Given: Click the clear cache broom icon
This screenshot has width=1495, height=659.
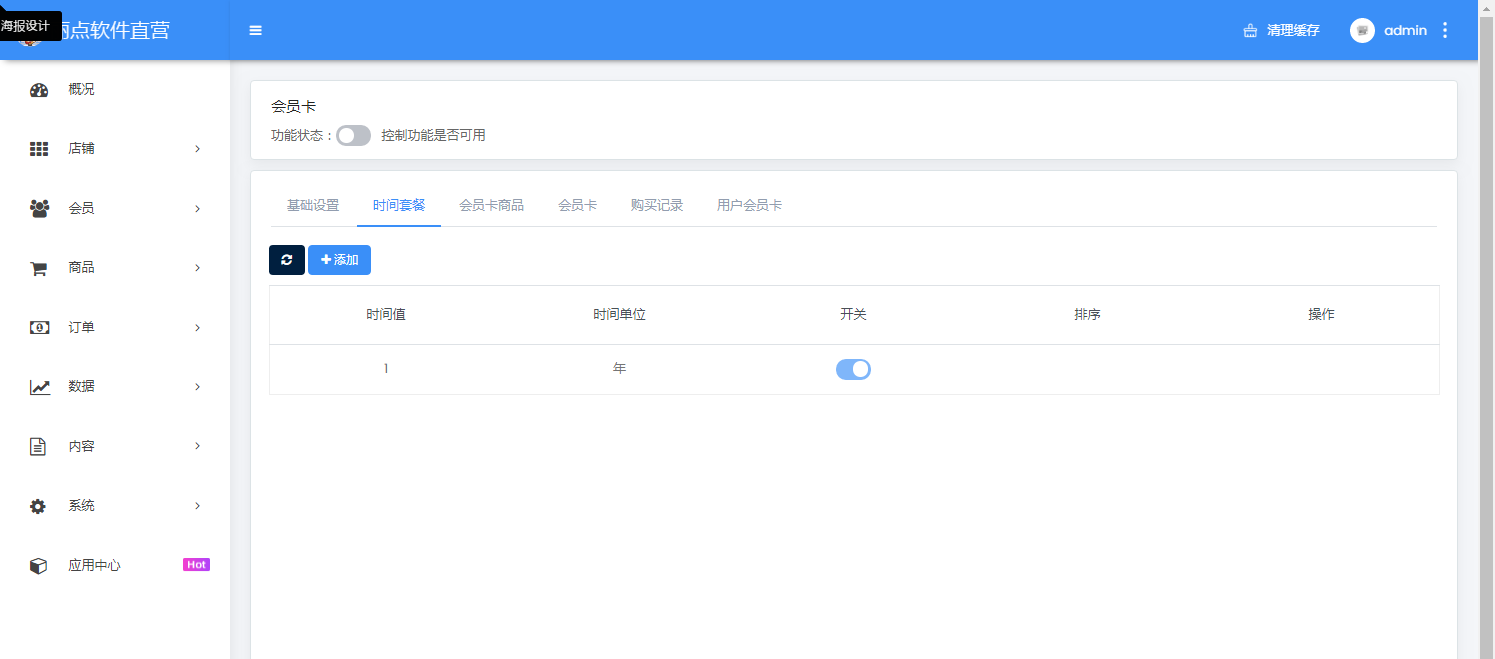Looking at the screenshot, I should click(x=1250, y=30).
